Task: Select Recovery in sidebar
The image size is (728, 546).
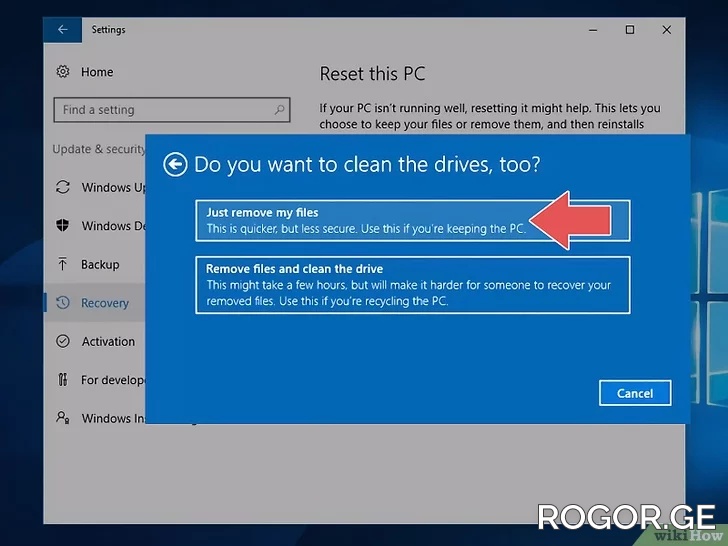Action: (105, 303)
